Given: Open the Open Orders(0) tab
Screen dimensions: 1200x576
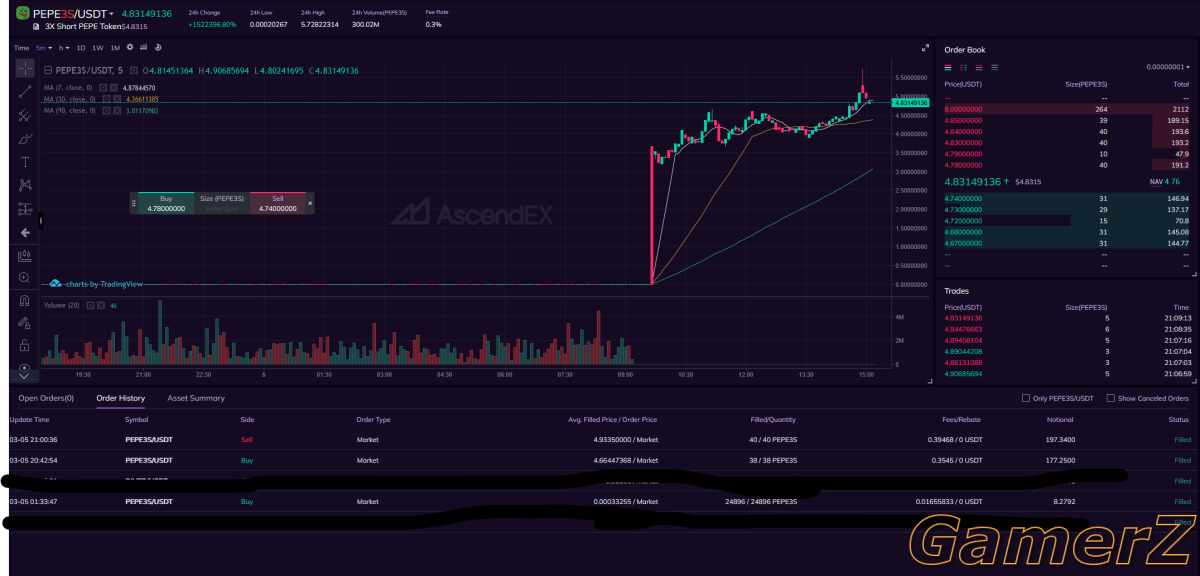Looking at the screenshot, I should pyautogui.click(x=46, y=398).
